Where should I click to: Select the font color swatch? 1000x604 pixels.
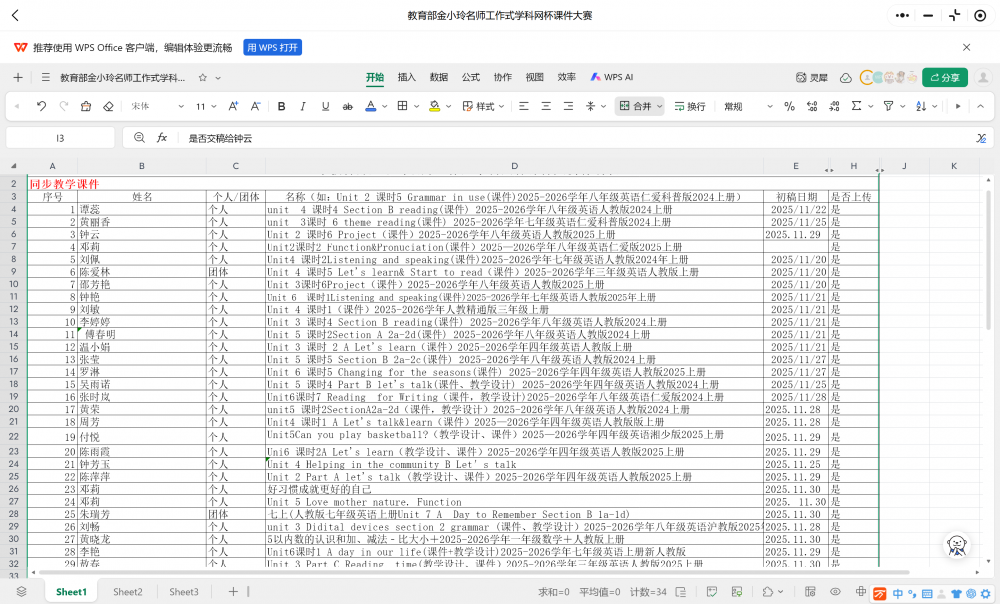click(370, 106)
